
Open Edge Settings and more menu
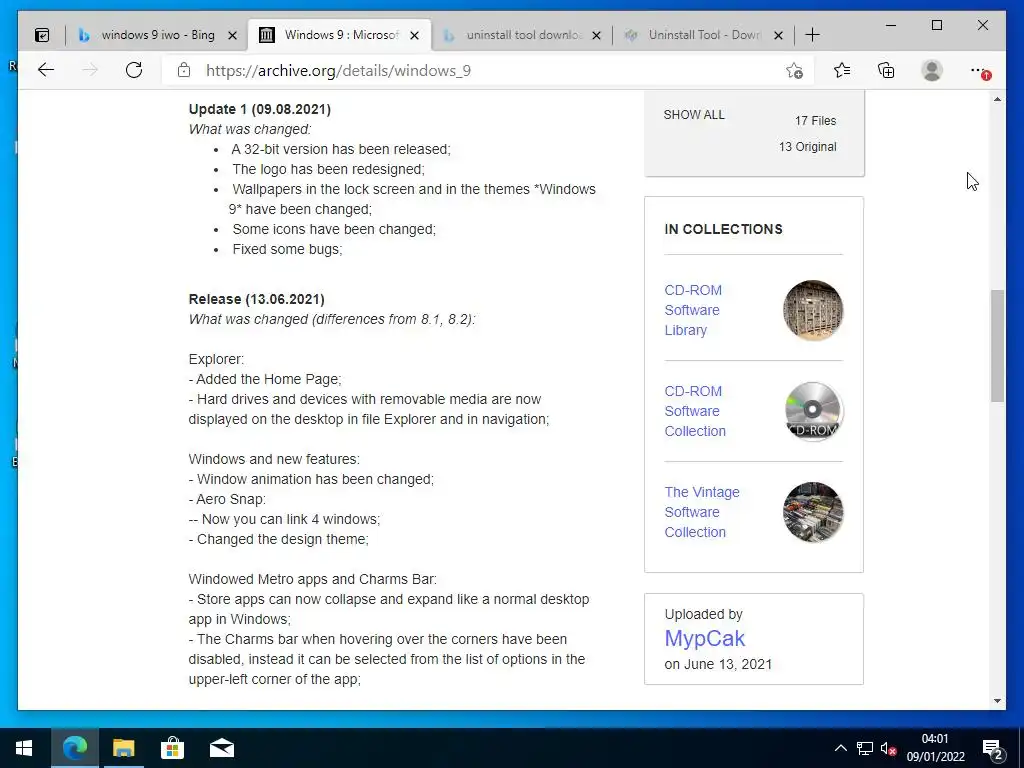coord(979,71)
